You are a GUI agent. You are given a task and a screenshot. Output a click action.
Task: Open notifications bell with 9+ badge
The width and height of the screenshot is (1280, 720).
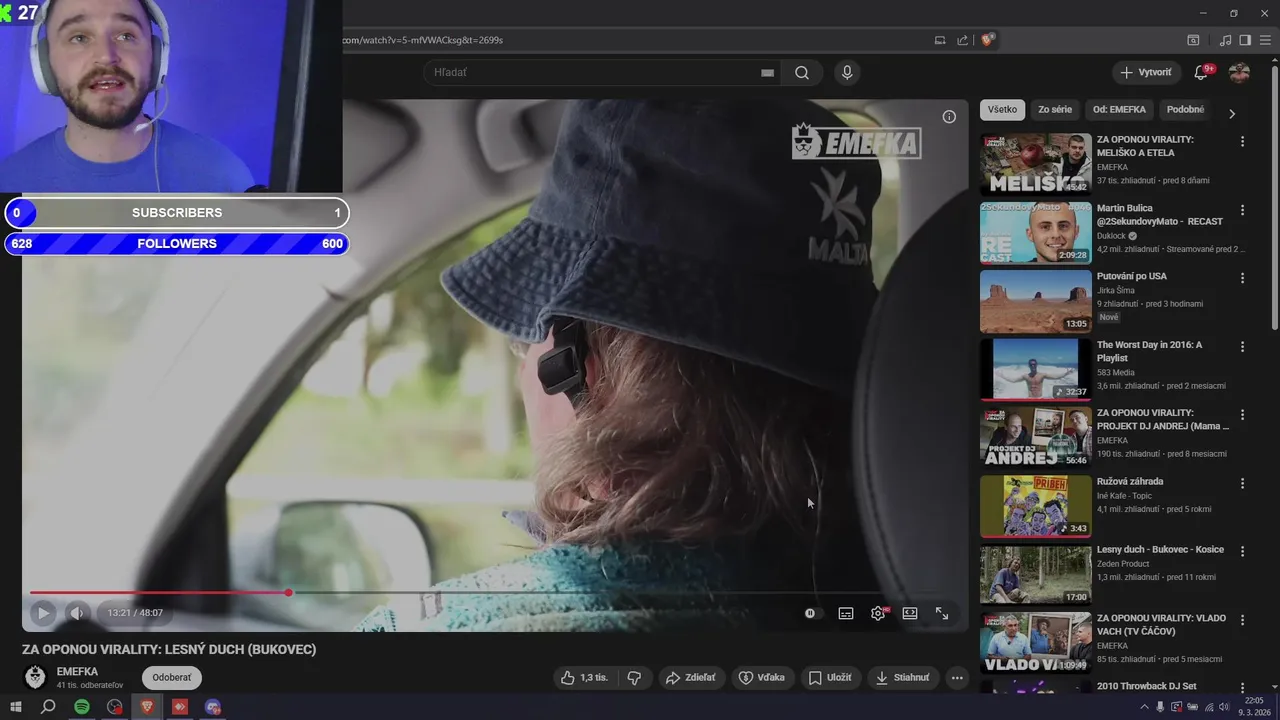click(1202, 72)
